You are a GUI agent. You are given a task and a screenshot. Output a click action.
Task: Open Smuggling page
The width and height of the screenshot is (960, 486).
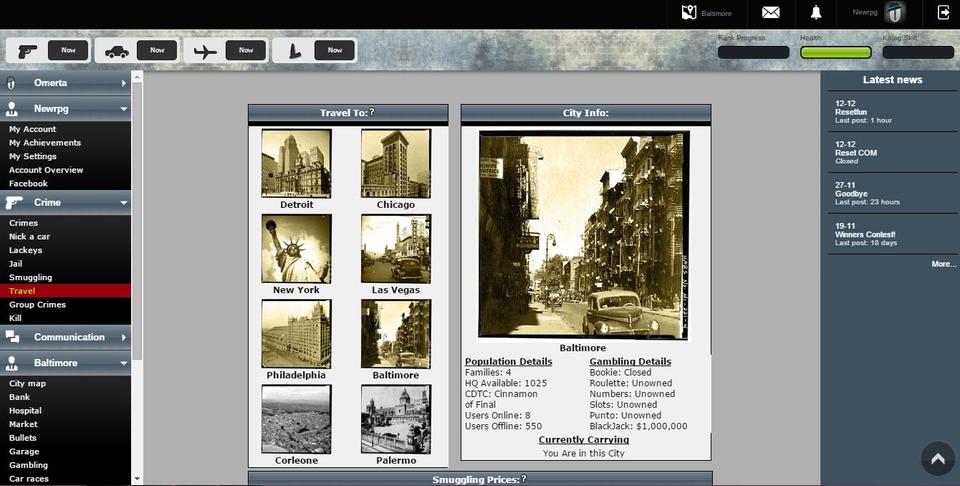(x=31, y=277)
